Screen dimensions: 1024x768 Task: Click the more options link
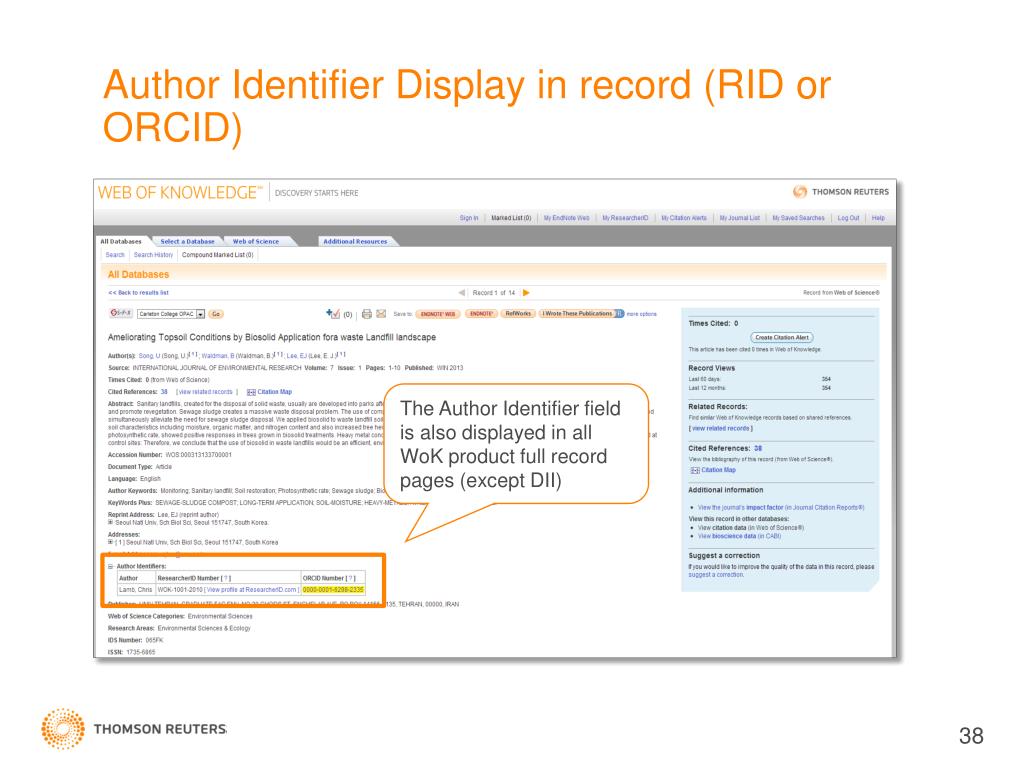coord(642,314)
